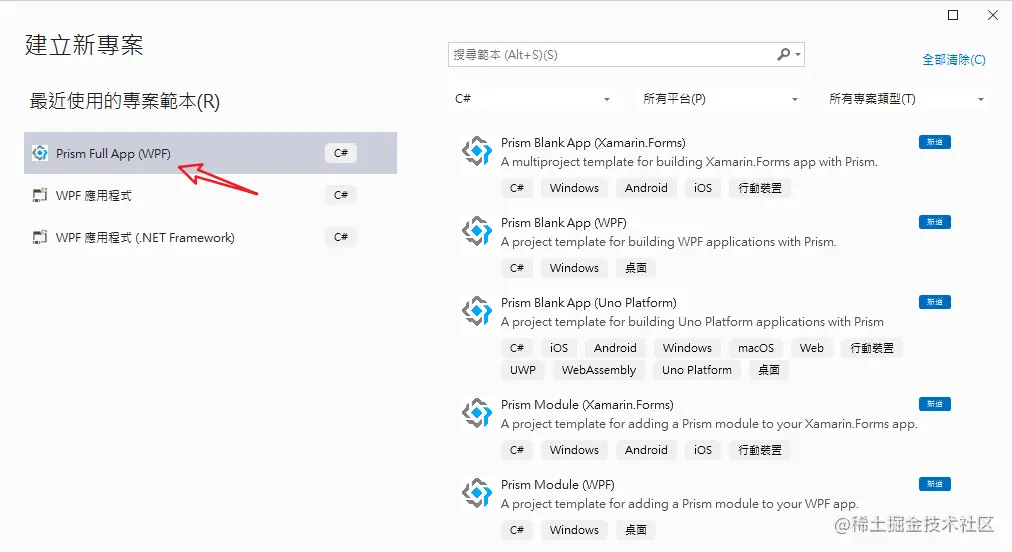Click C# badge on WPF 應用程式 (.NET Framework) row
This screenshot has height=552, width=1012.
click(x=341, y=237)
